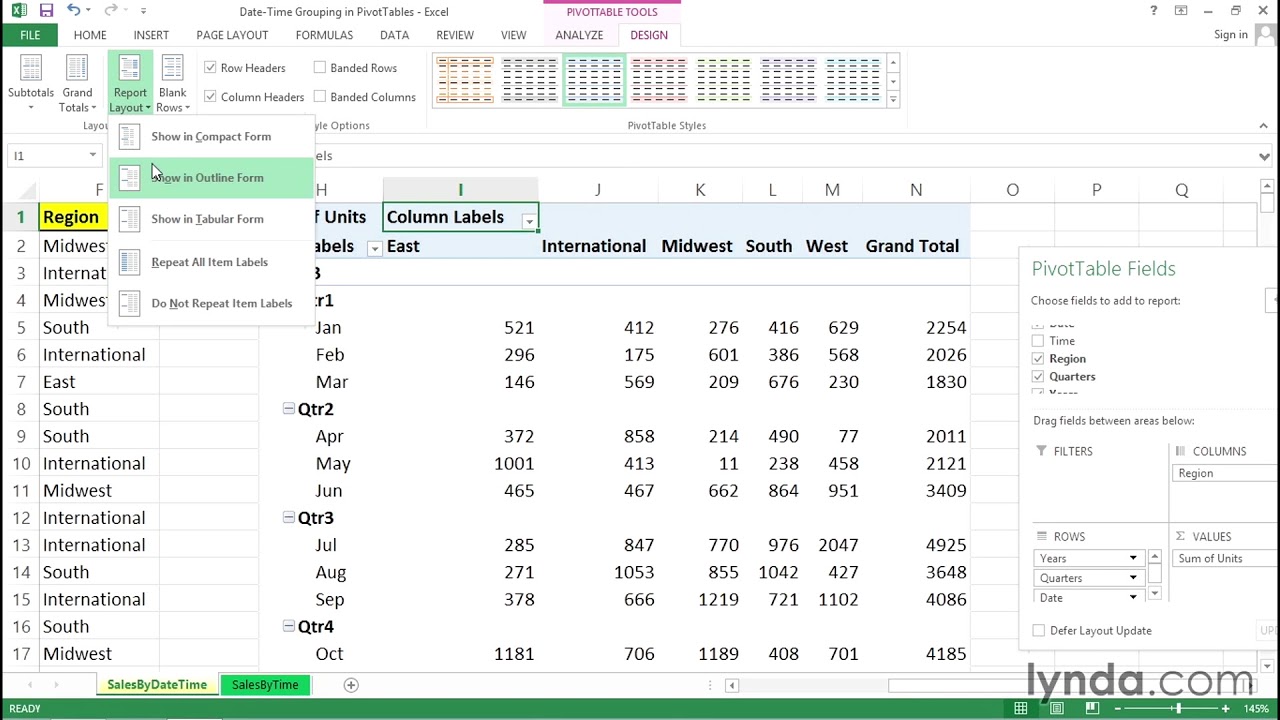Switch to the FORMULAS ribbon tab
The width and height of the screenshot is (1280, 720).
pyautogui.click(x=324, y=35)
